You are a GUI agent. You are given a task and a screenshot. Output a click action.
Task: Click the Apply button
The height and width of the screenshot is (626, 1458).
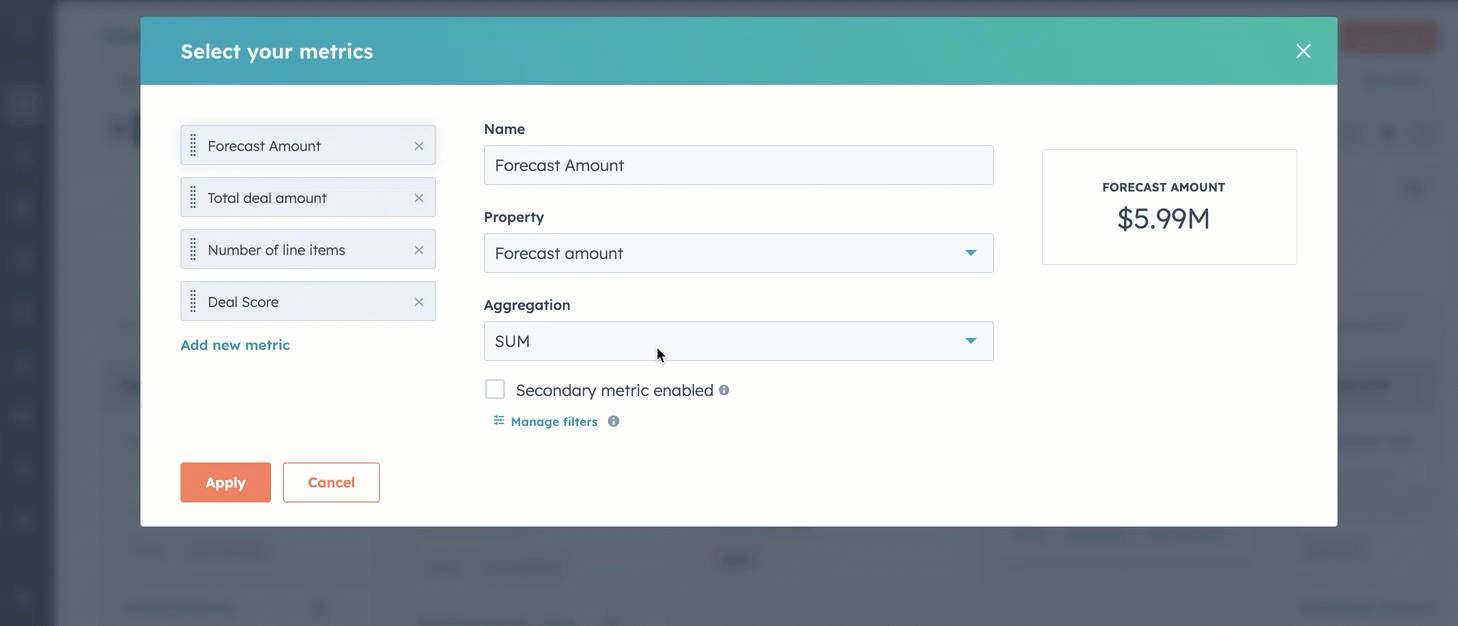(225, 482)
